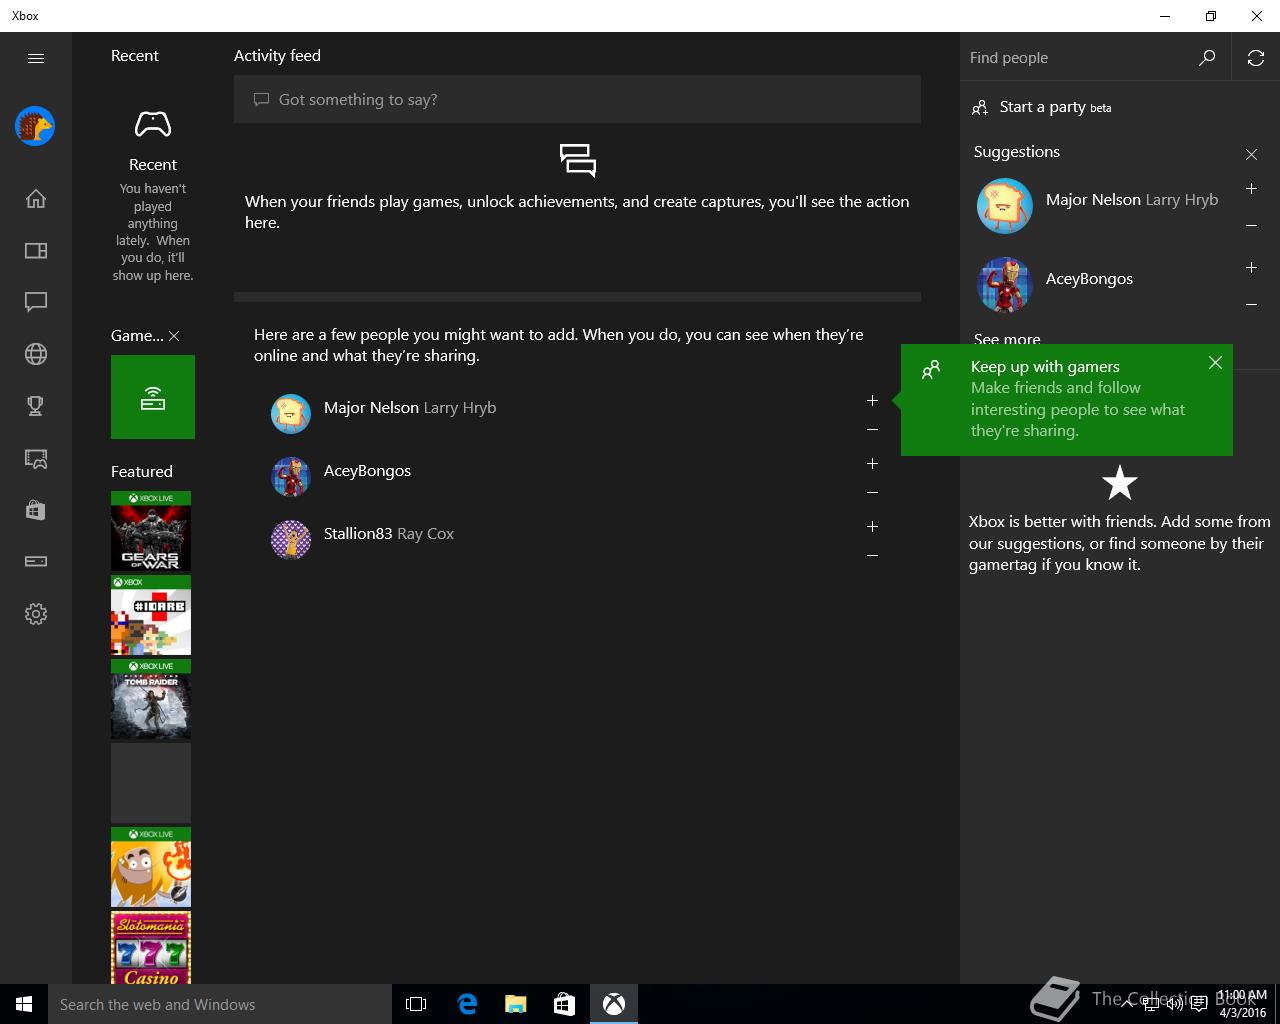Open #IDARB featured game thumbnail
This screenshot has width=1280, height=1024.
pyautogui.click(x=151, y=615)
